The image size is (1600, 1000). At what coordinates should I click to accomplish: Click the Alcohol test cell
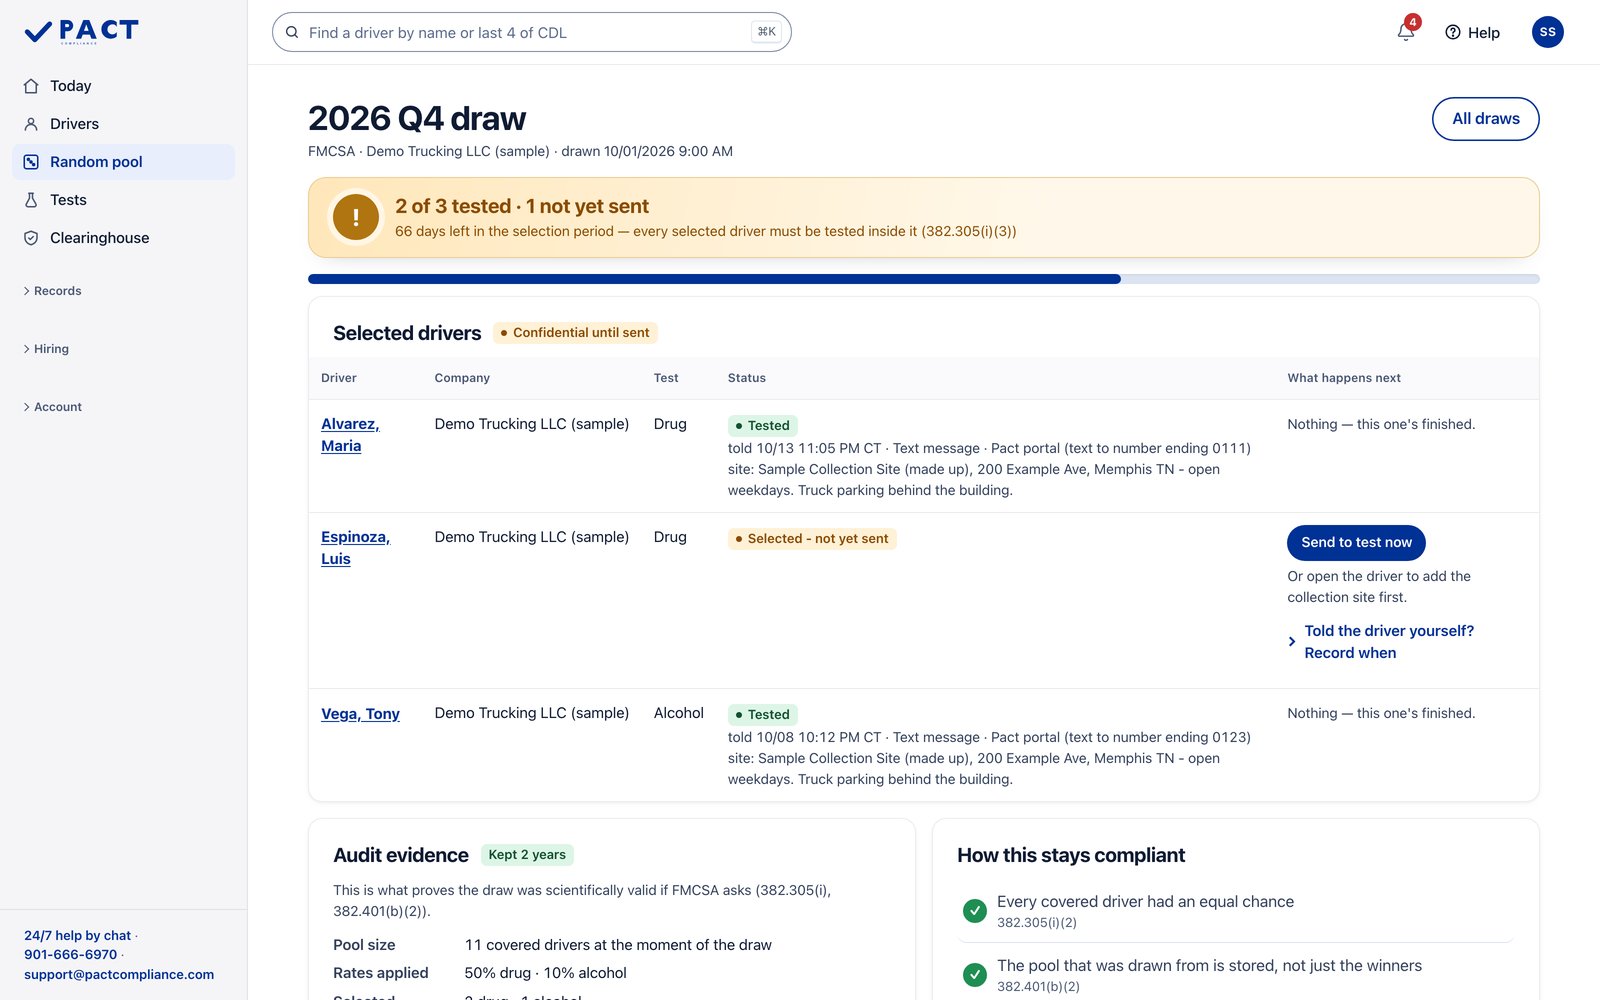pyautogui.click(x=679, y=713)
